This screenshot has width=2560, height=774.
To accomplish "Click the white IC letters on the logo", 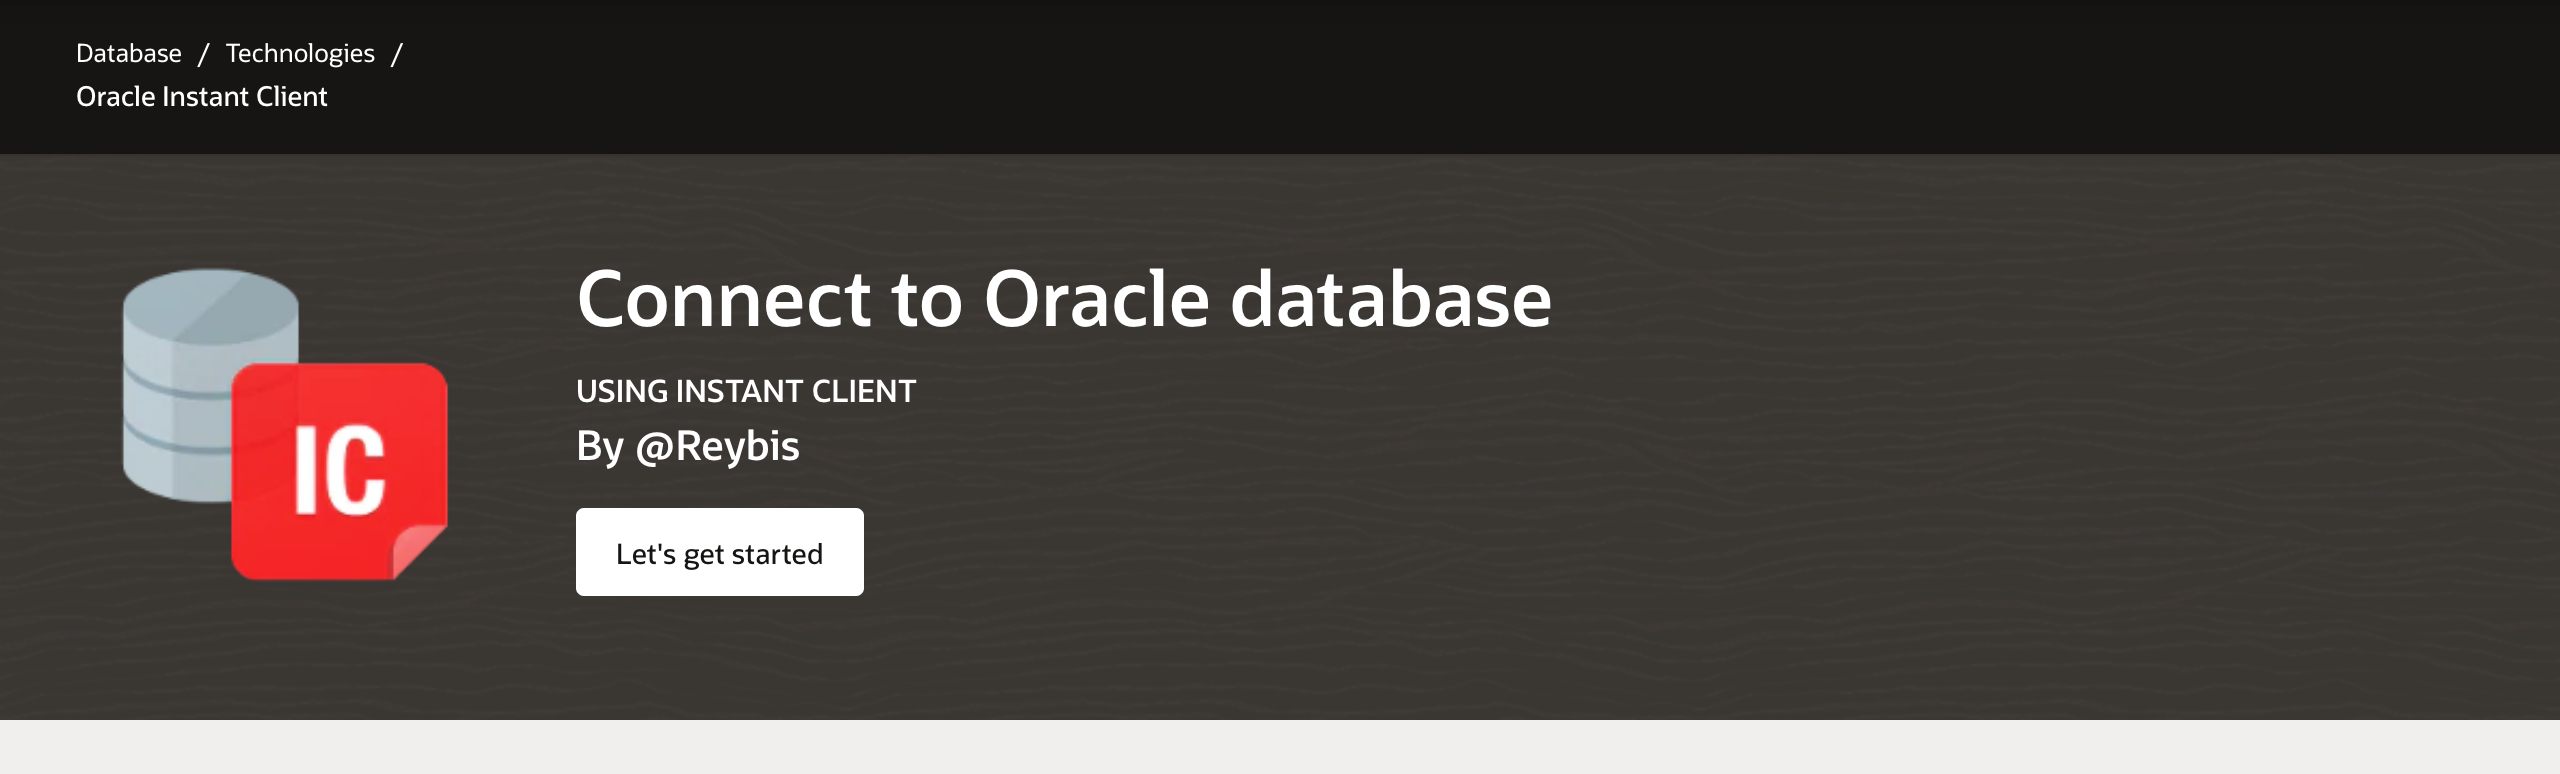I will (340, 470).
